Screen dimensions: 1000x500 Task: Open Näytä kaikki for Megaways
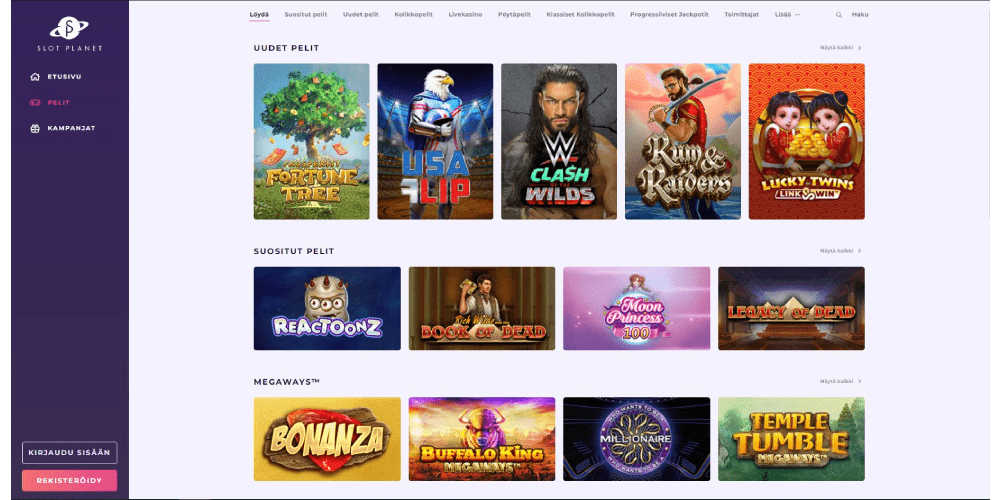coord(841,381)
